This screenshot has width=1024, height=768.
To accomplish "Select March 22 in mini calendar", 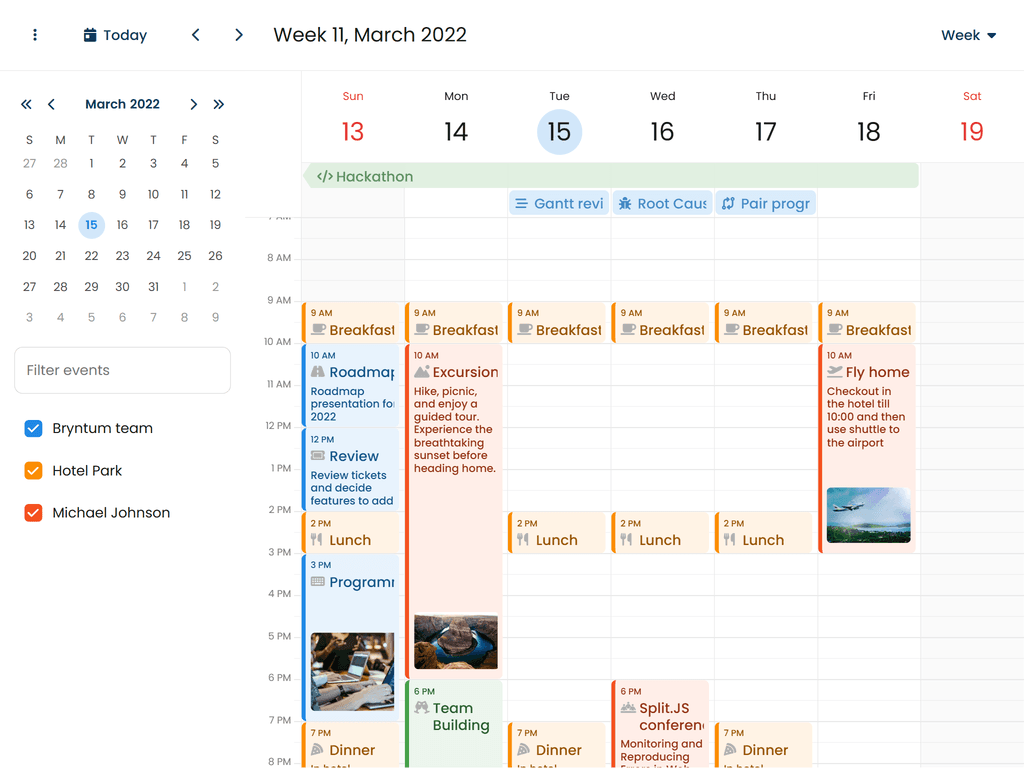I will pyautogui.click(x=91, y=256).
